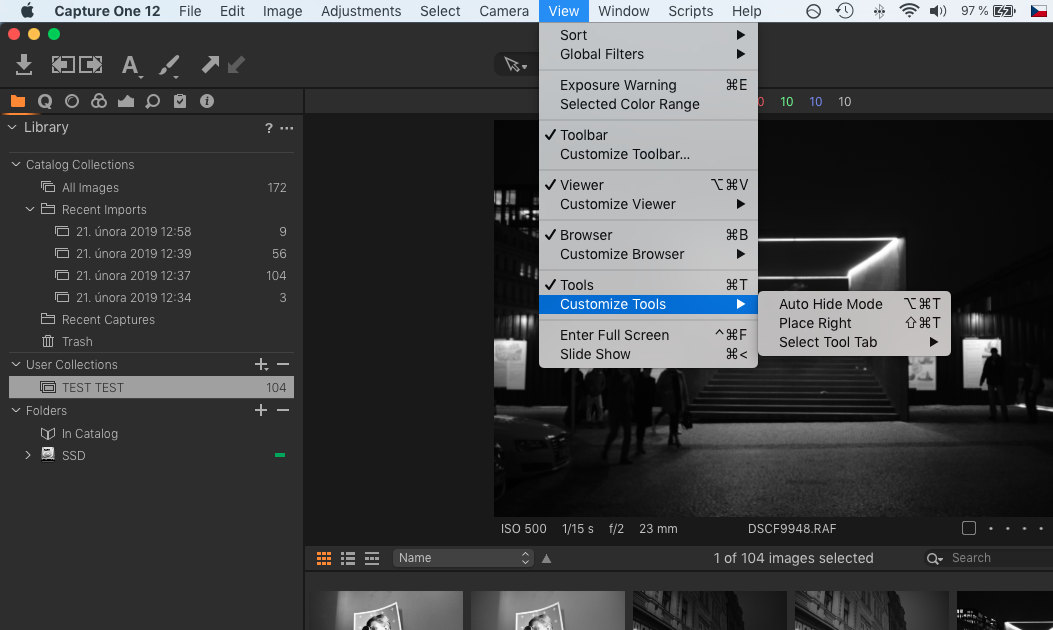Click the Lens correction tool tab
The width and height of the screenshot is (1053, 630).
click(72, 101)
